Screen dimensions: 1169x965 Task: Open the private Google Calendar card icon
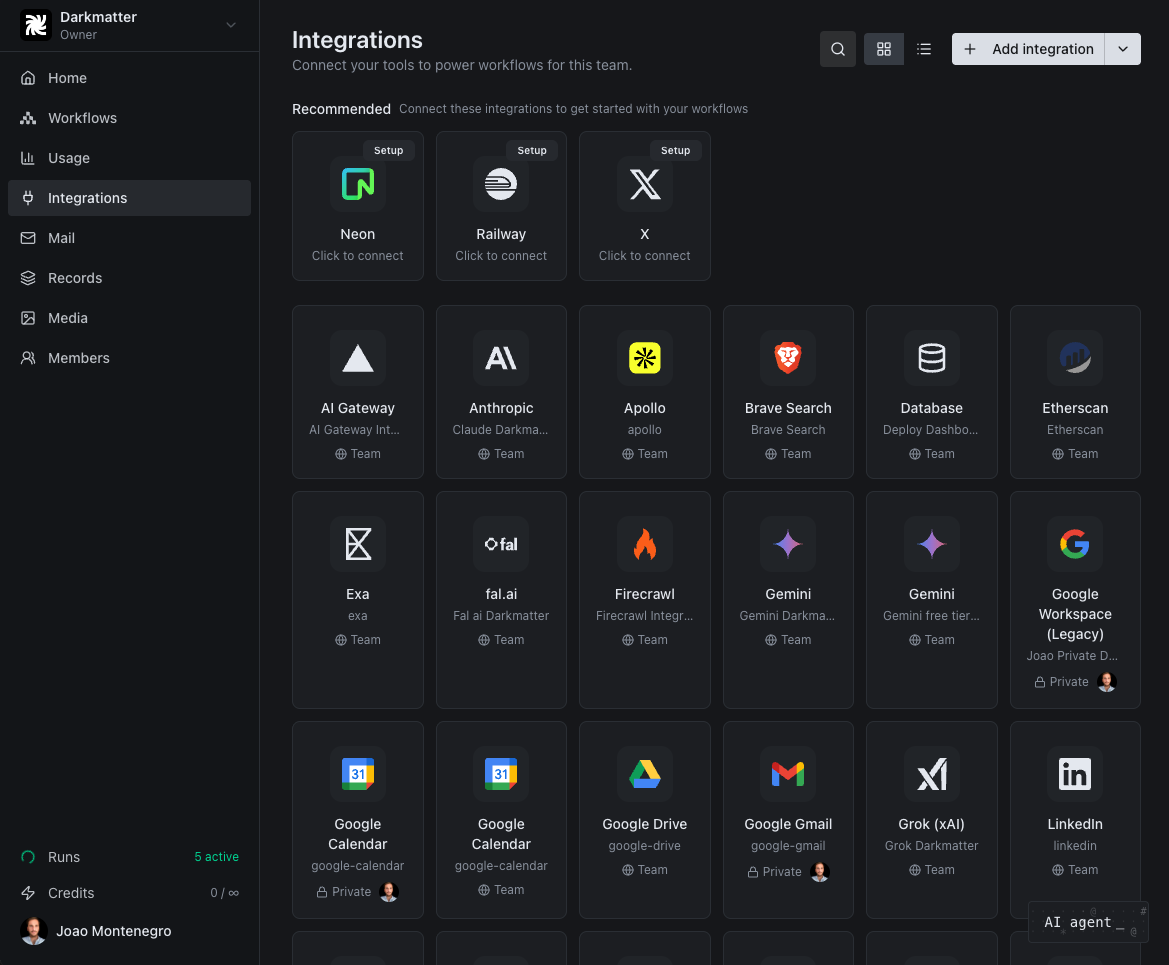358,773
